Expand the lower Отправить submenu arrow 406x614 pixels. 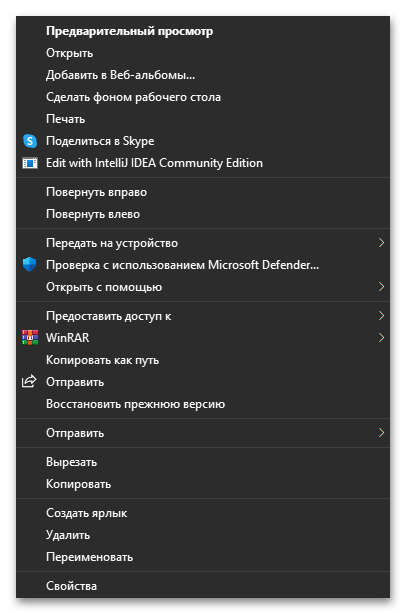point(381,433)
